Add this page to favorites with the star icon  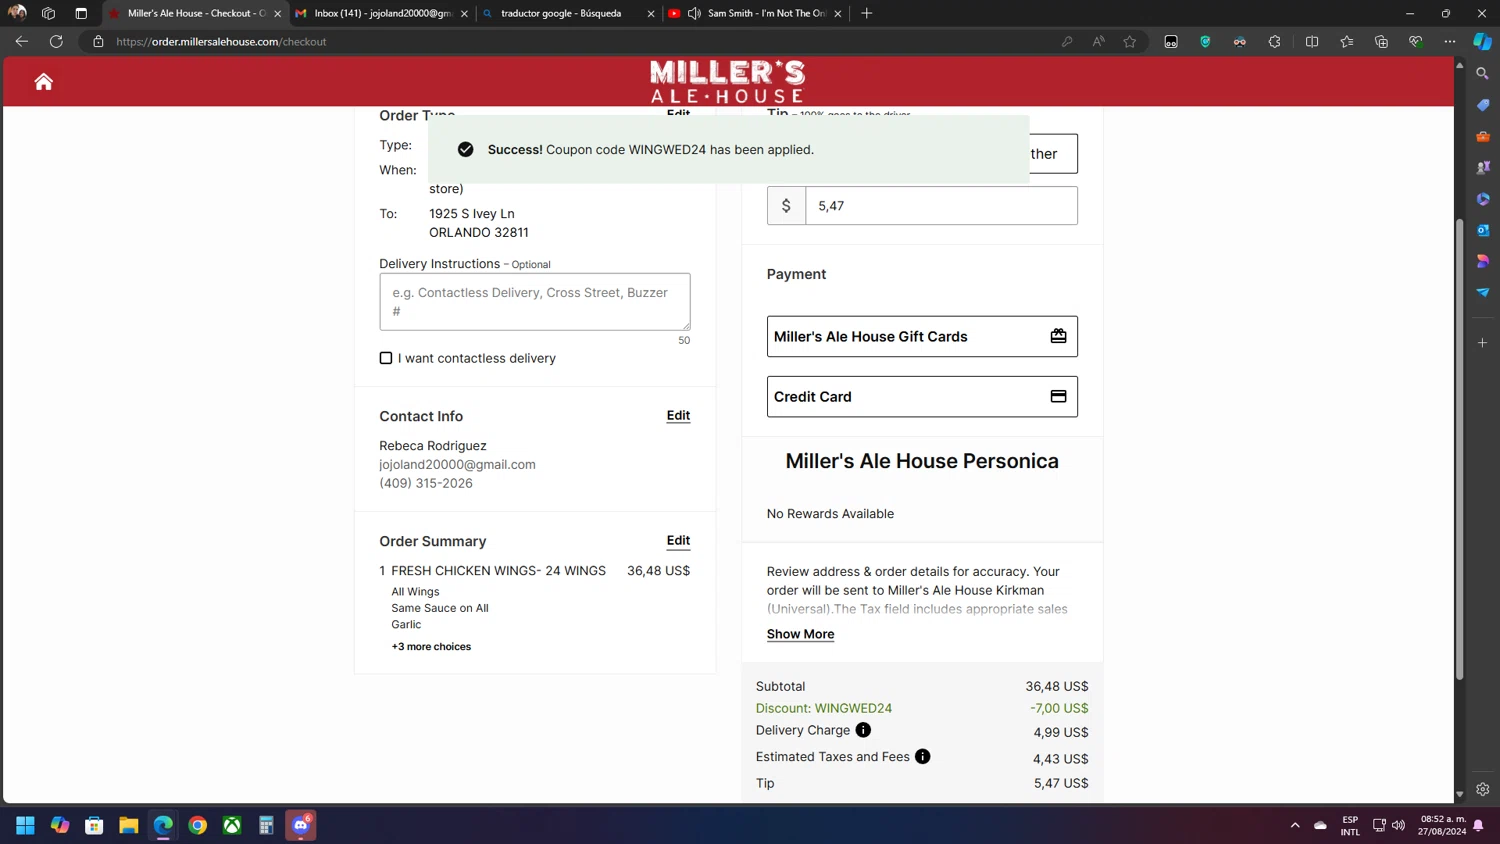(1130, 41)
